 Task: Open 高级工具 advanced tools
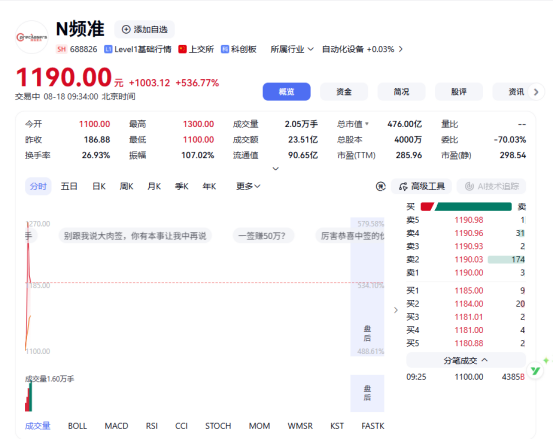point(421,186)
